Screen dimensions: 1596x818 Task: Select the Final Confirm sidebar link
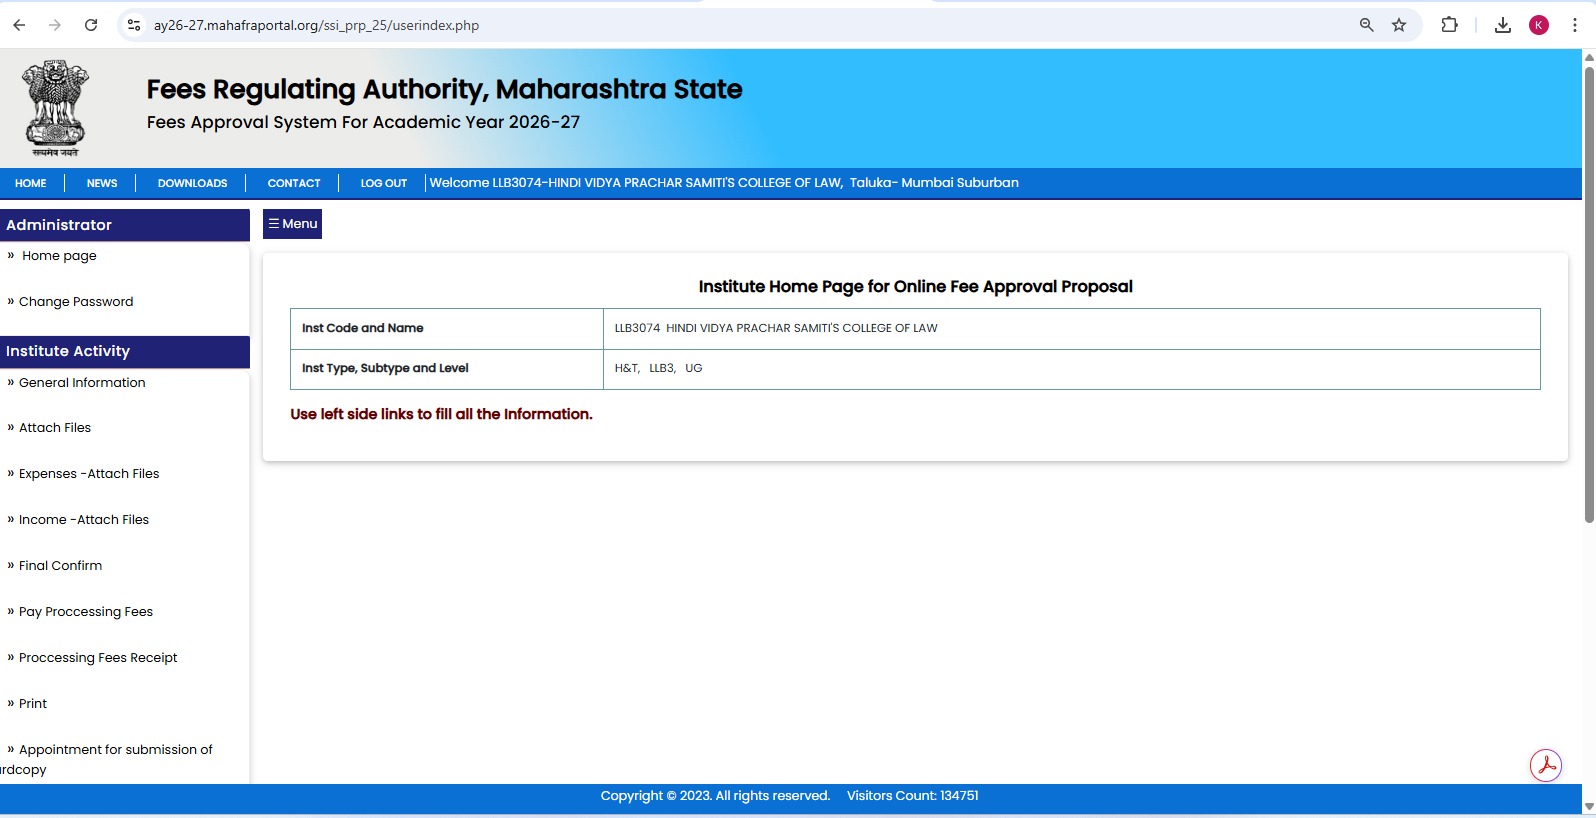pyautogui.click(x=60, y=566)
